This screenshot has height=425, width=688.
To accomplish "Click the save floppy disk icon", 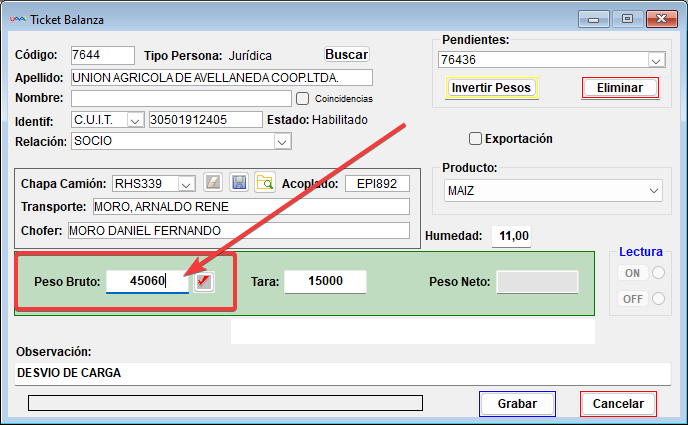I will coord(239,182).
